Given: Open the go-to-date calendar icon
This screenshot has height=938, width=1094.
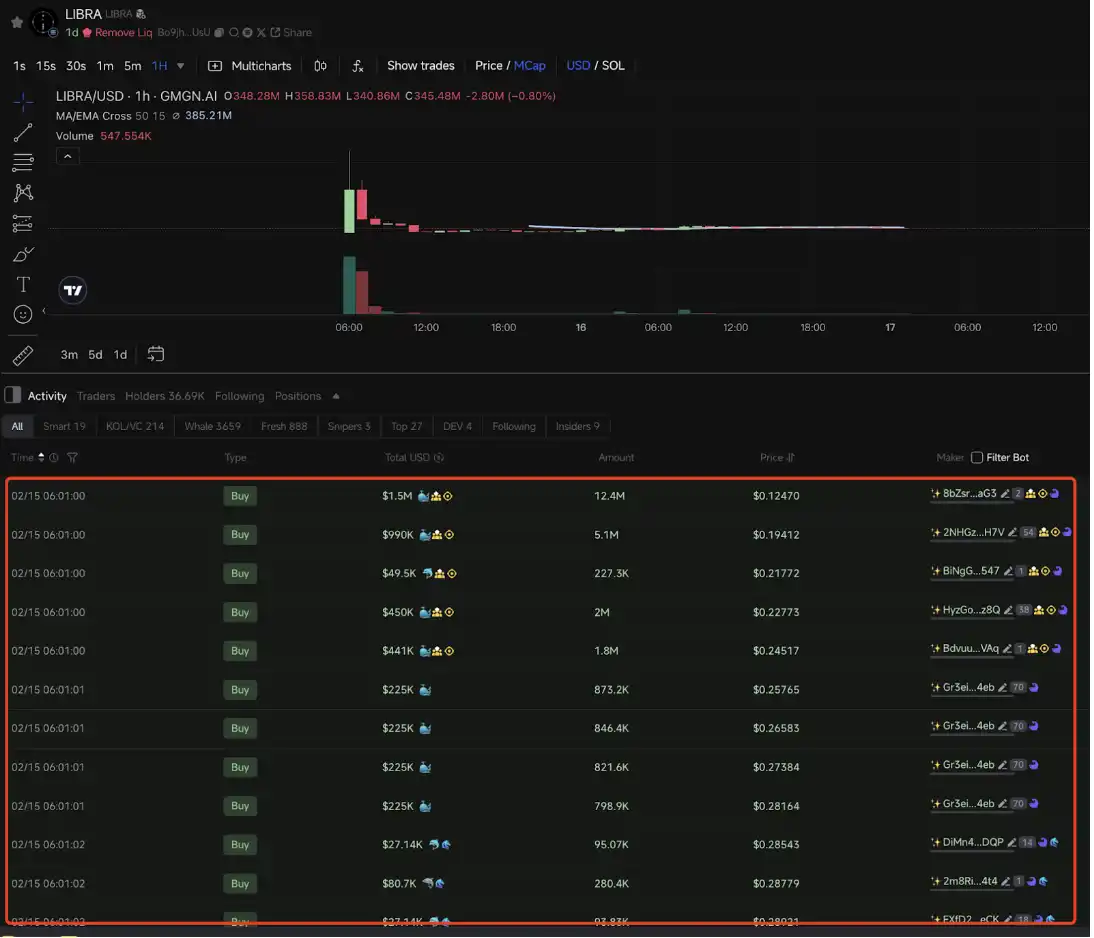Looking at the screenshot, I should point(155,354).
